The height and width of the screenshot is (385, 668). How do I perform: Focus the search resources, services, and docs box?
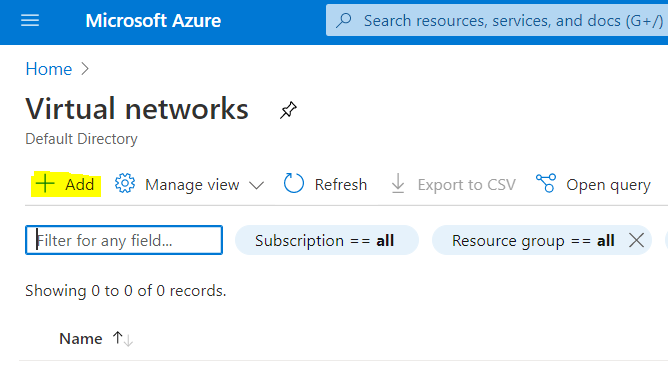coord(497,20)
